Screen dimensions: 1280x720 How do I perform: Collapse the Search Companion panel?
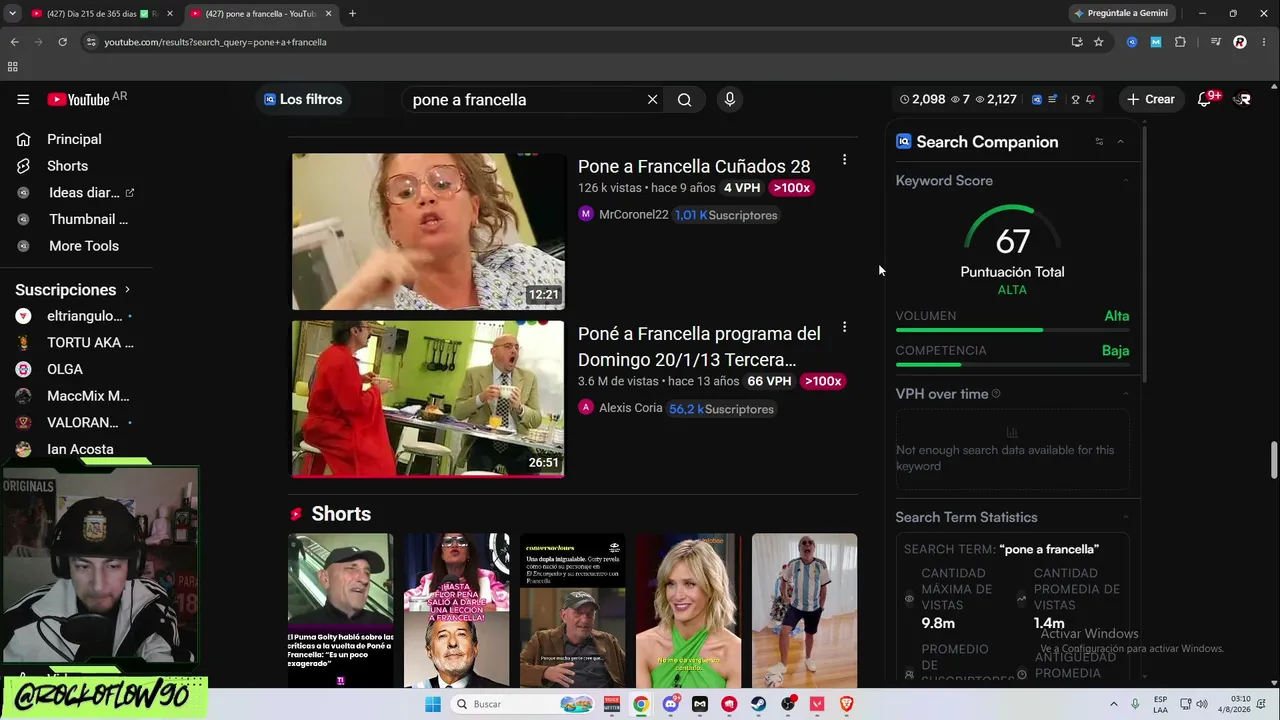[x=1120, y=142]
